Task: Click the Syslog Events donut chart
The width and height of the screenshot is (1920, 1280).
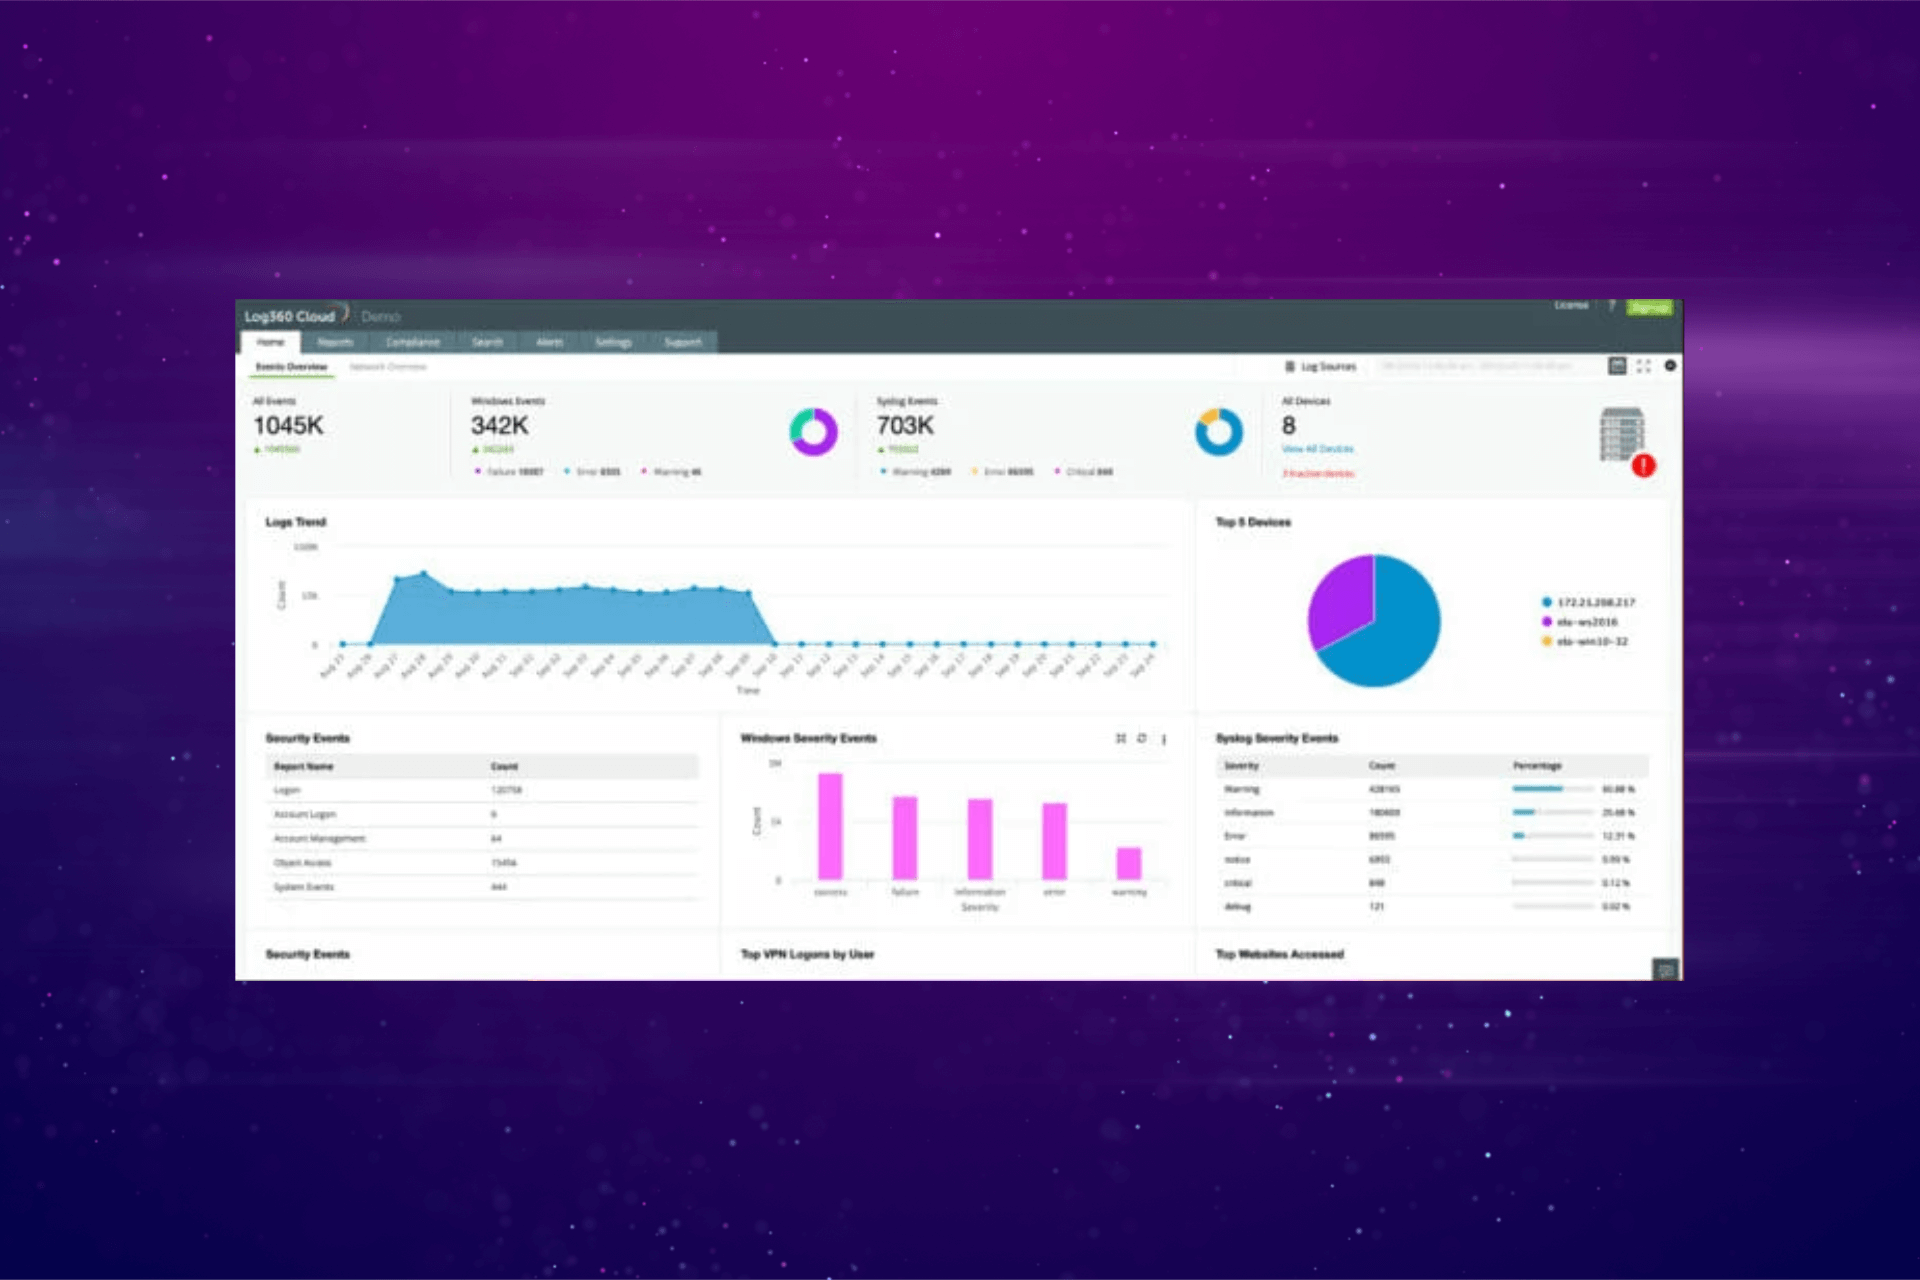Action: click(1218, 432)
